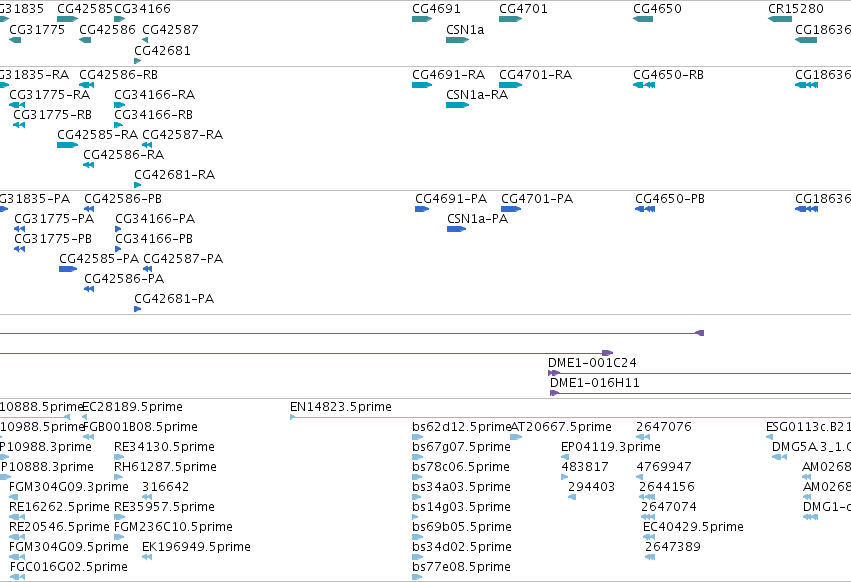
Task: Select the bs62d12.5prime EST glyph
Action: [x=417, y=437]
